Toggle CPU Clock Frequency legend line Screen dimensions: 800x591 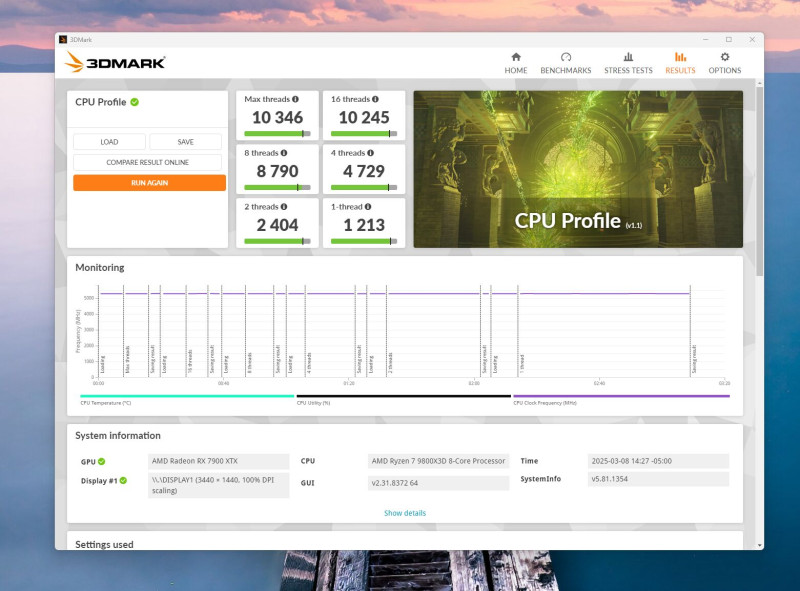(x=621, y=396)
